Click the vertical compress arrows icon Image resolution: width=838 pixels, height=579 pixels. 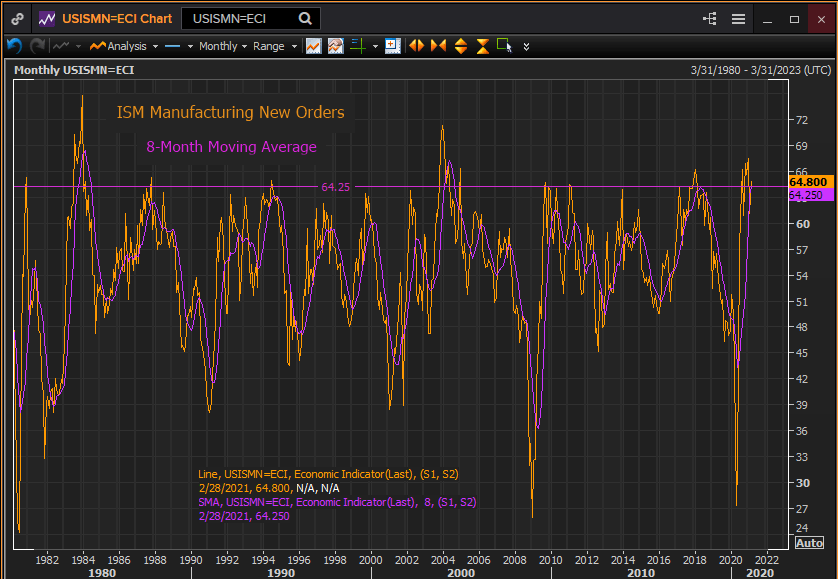coord(483,46)
